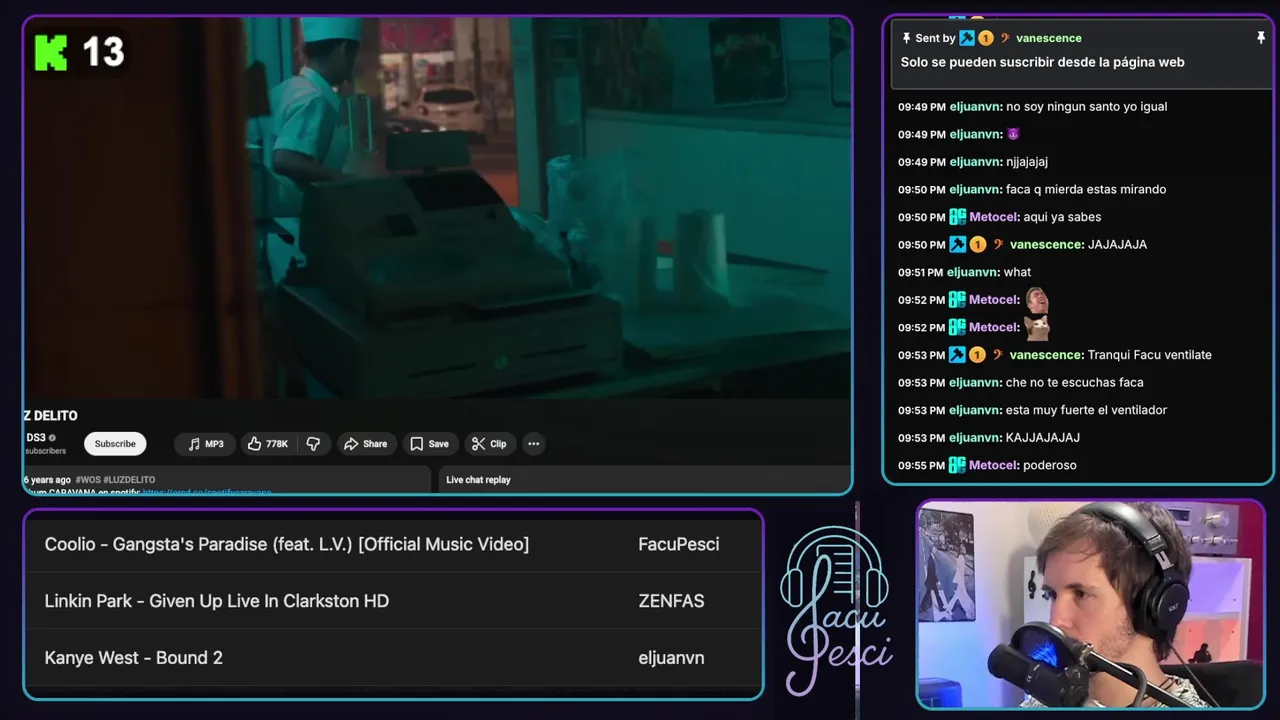Share the YouTube video
Screen dimensions: 1280x720
click(365, 444)
